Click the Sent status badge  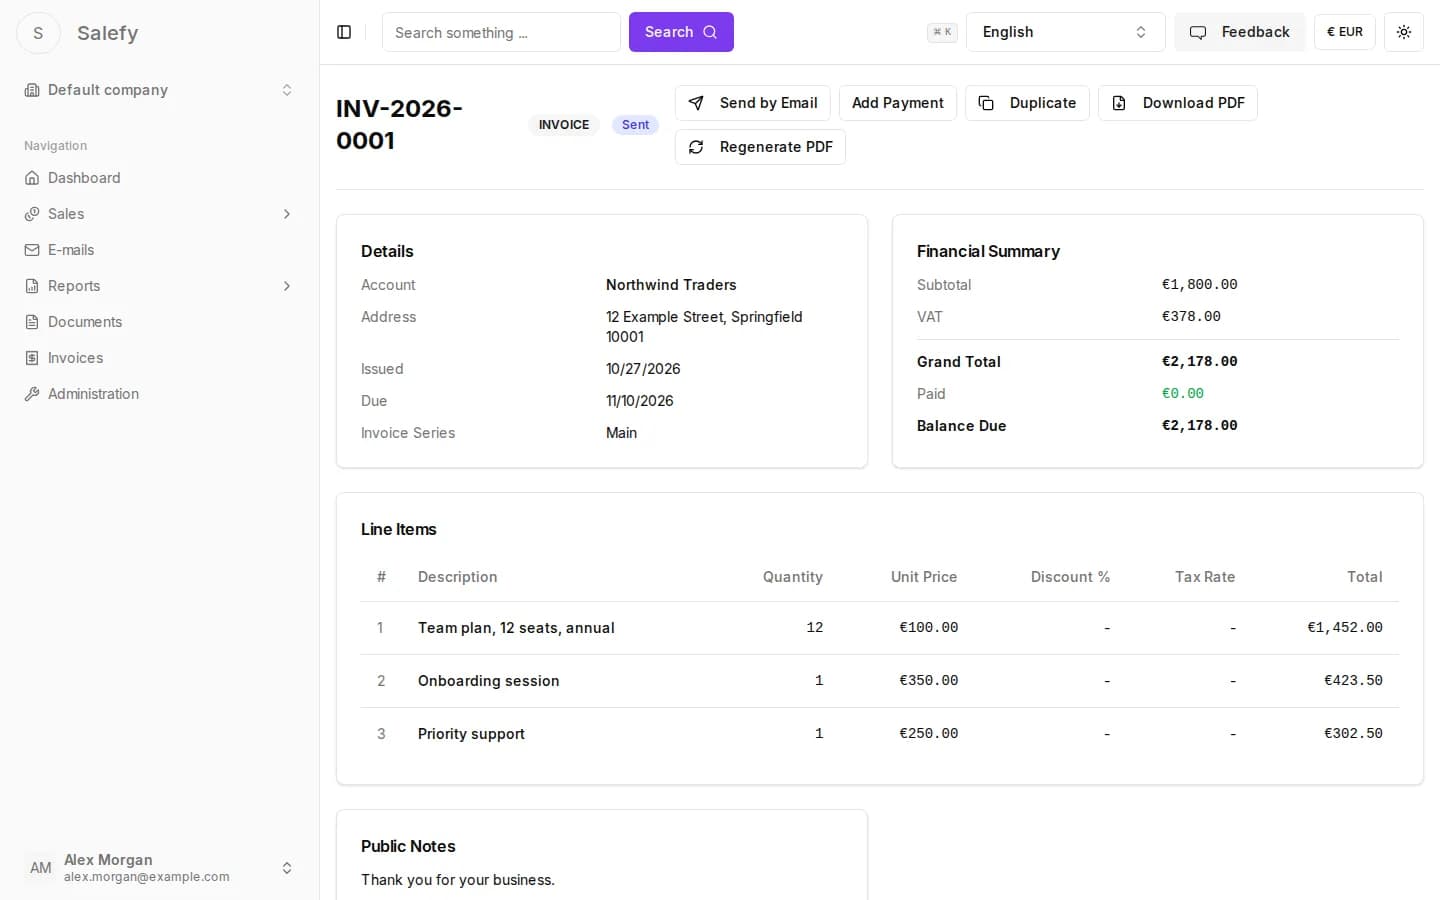635,125
